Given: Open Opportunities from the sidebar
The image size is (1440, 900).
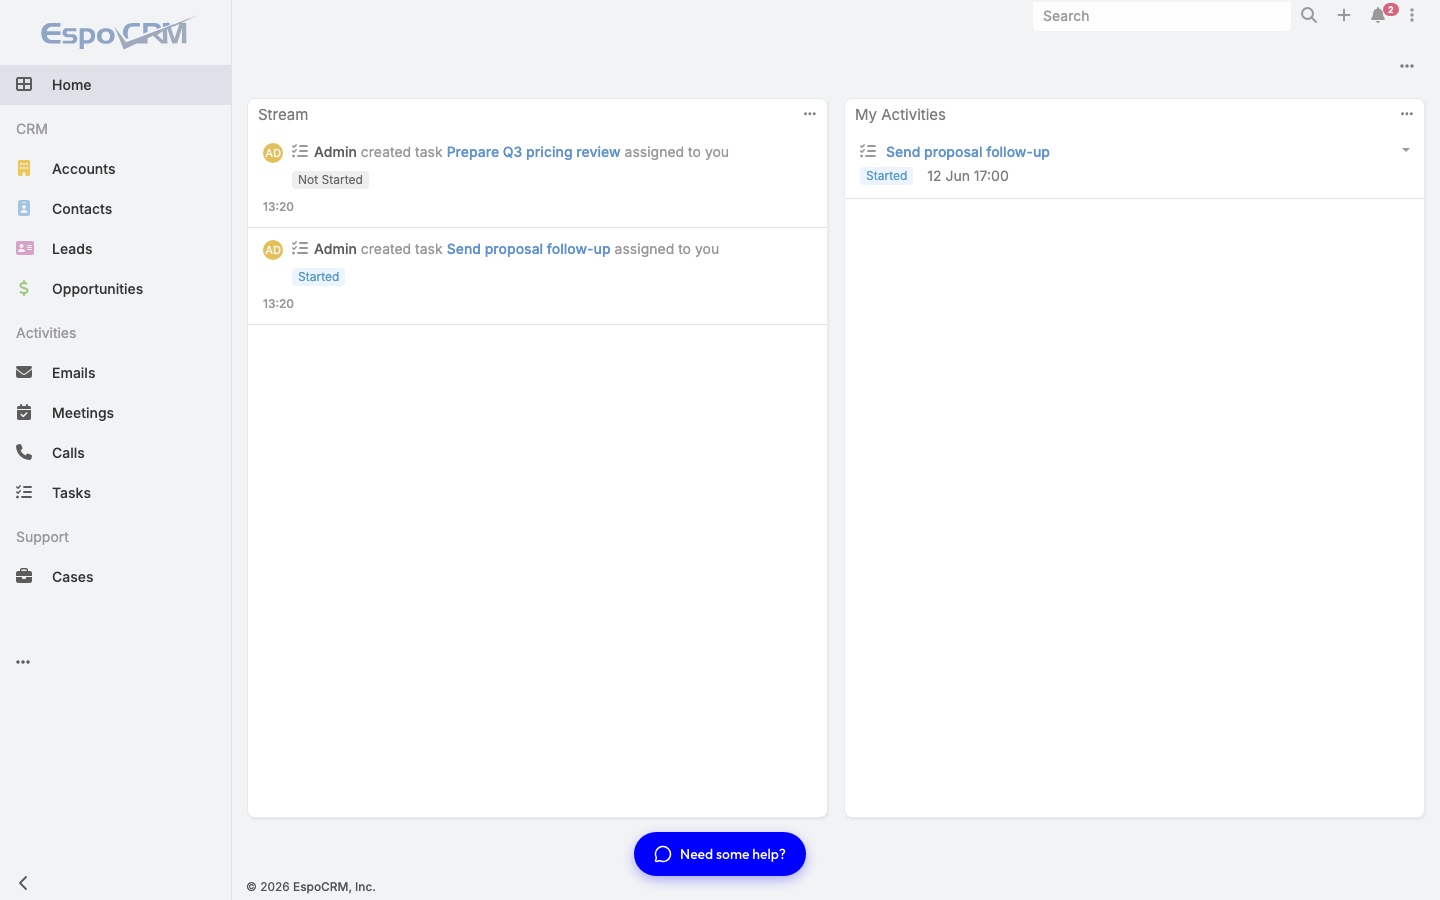Looking at the screenshot, I should pyautogui.click(x=115, y=289).
